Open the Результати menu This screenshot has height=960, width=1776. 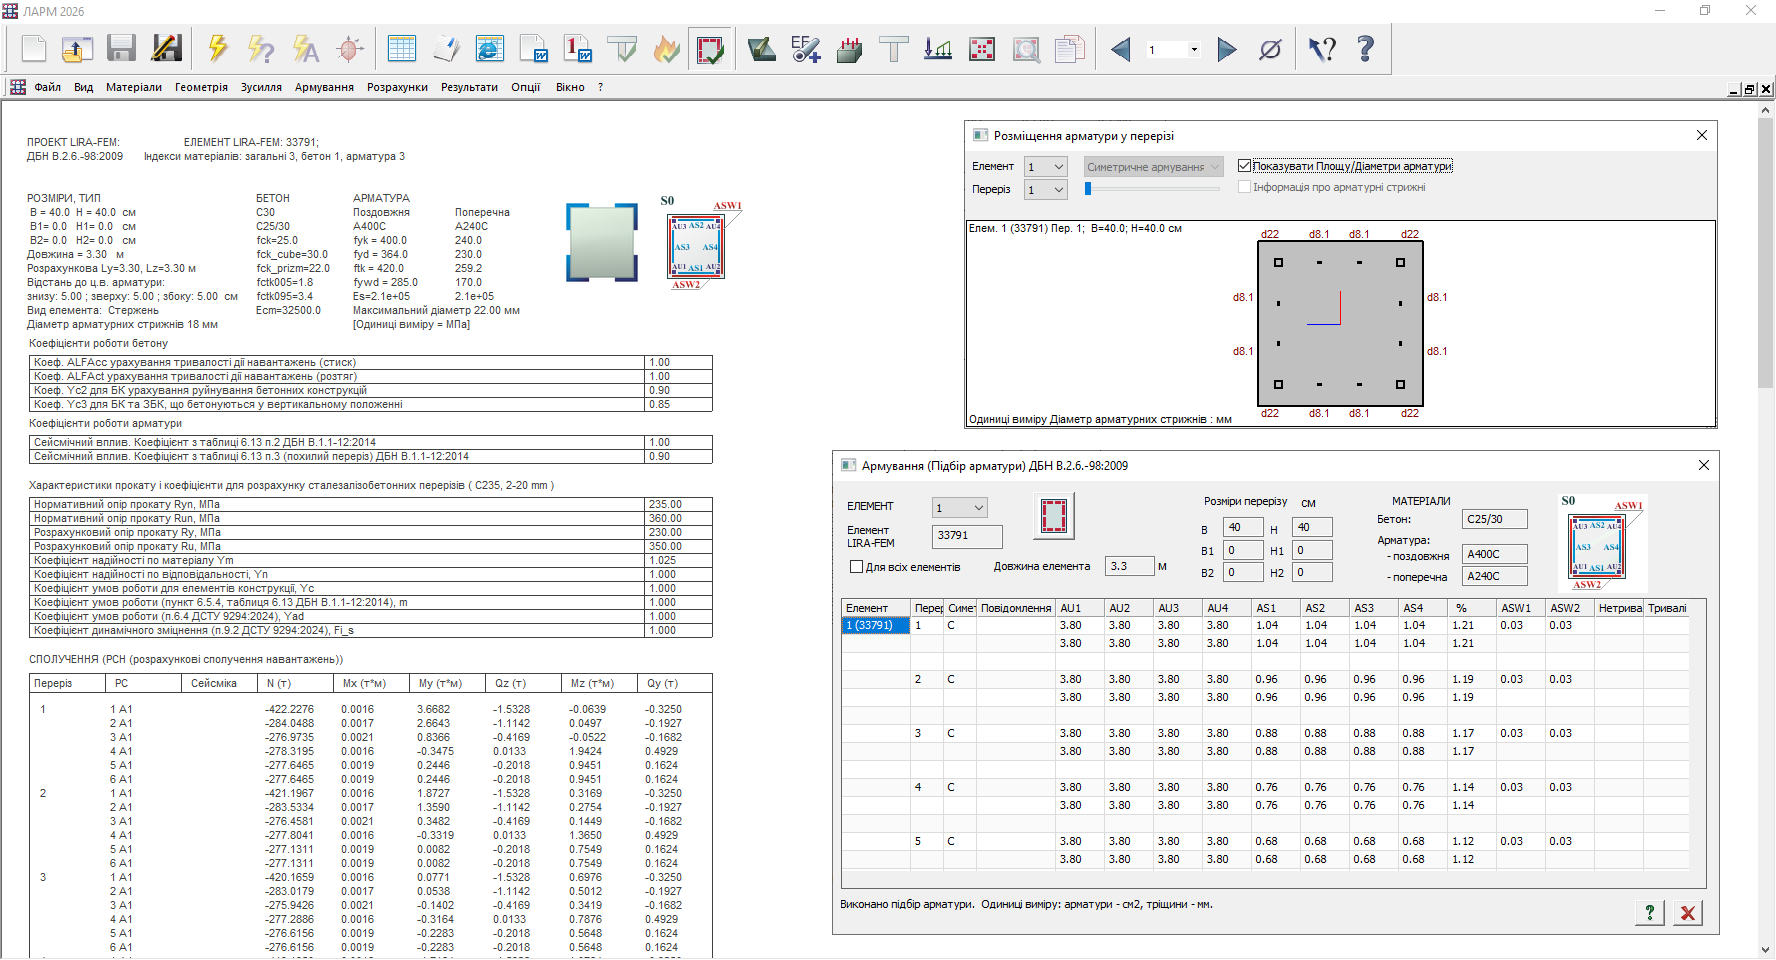click(469, 88)
